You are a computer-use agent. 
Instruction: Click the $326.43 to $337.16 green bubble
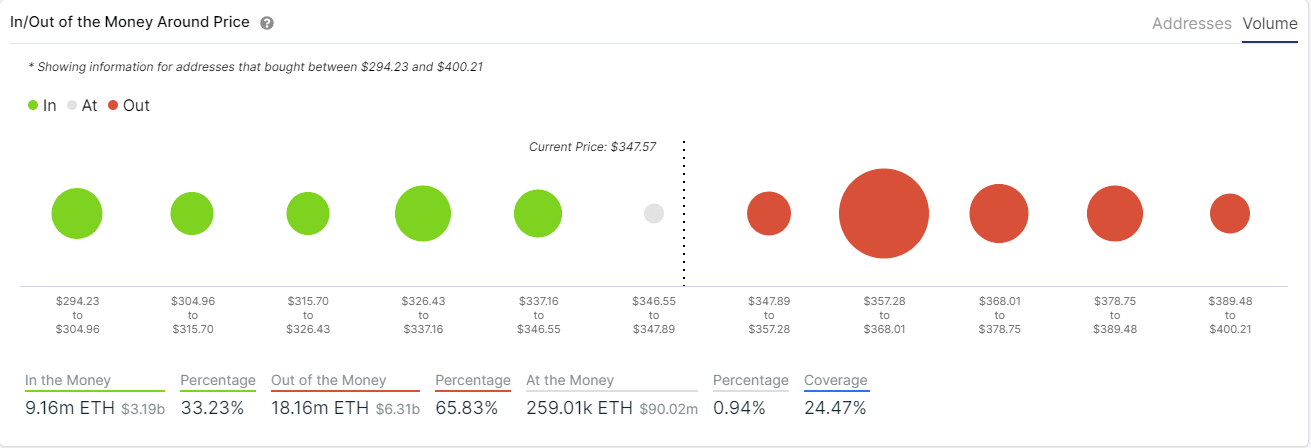(423, 213)
